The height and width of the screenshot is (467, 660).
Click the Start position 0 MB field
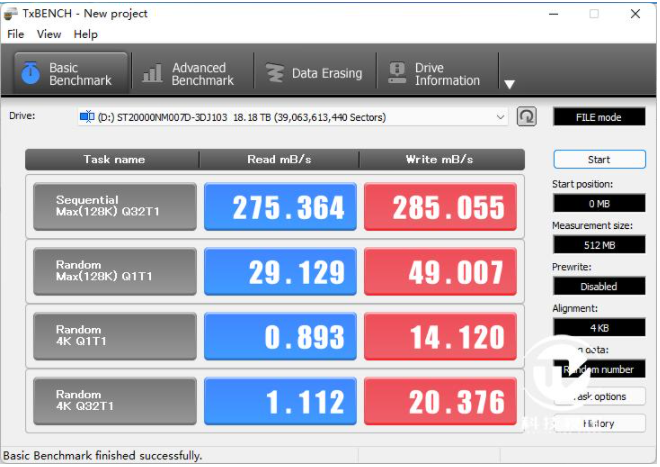click(x=598, y=203)
